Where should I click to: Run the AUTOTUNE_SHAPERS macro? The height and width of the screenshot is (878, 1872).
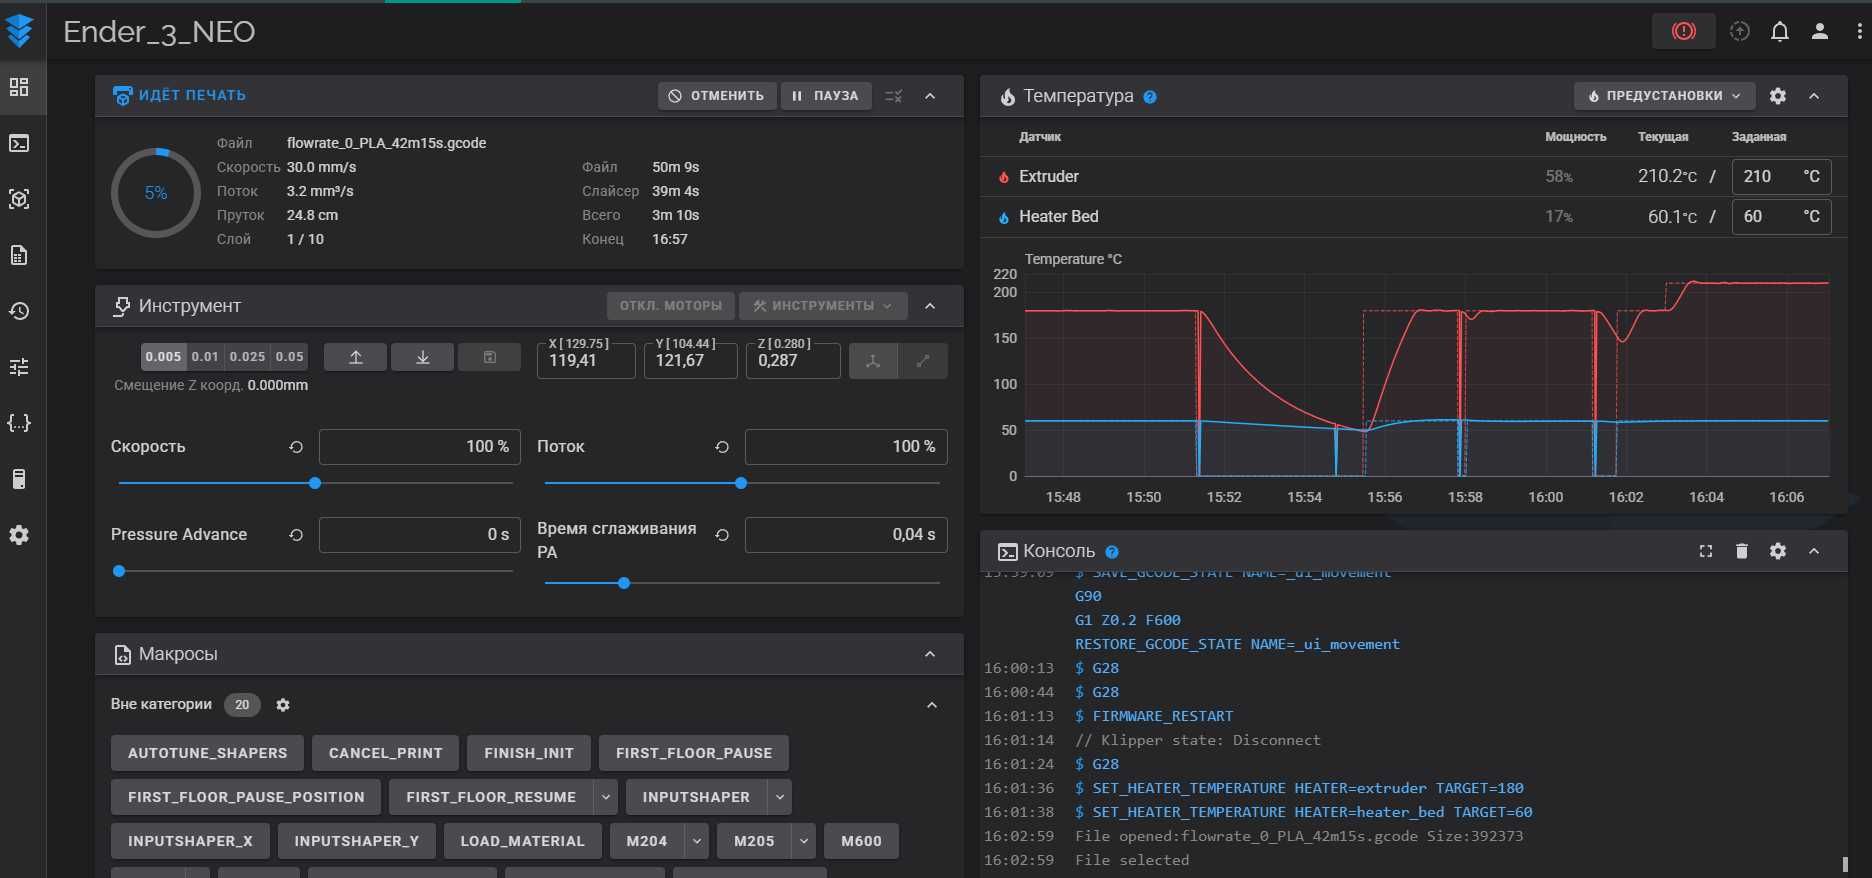pos(208,753)
